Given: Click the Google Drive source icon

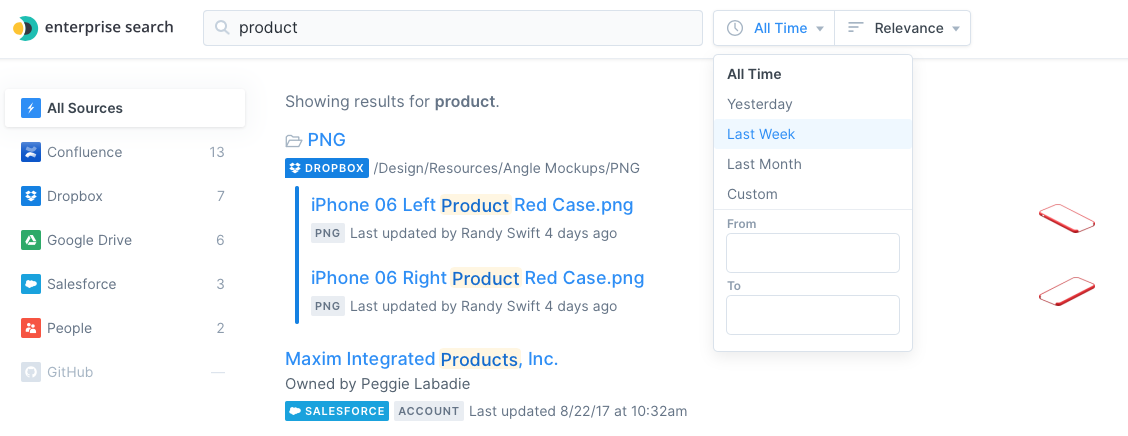Looking at the screenshot, I should (x=31, y=240).
